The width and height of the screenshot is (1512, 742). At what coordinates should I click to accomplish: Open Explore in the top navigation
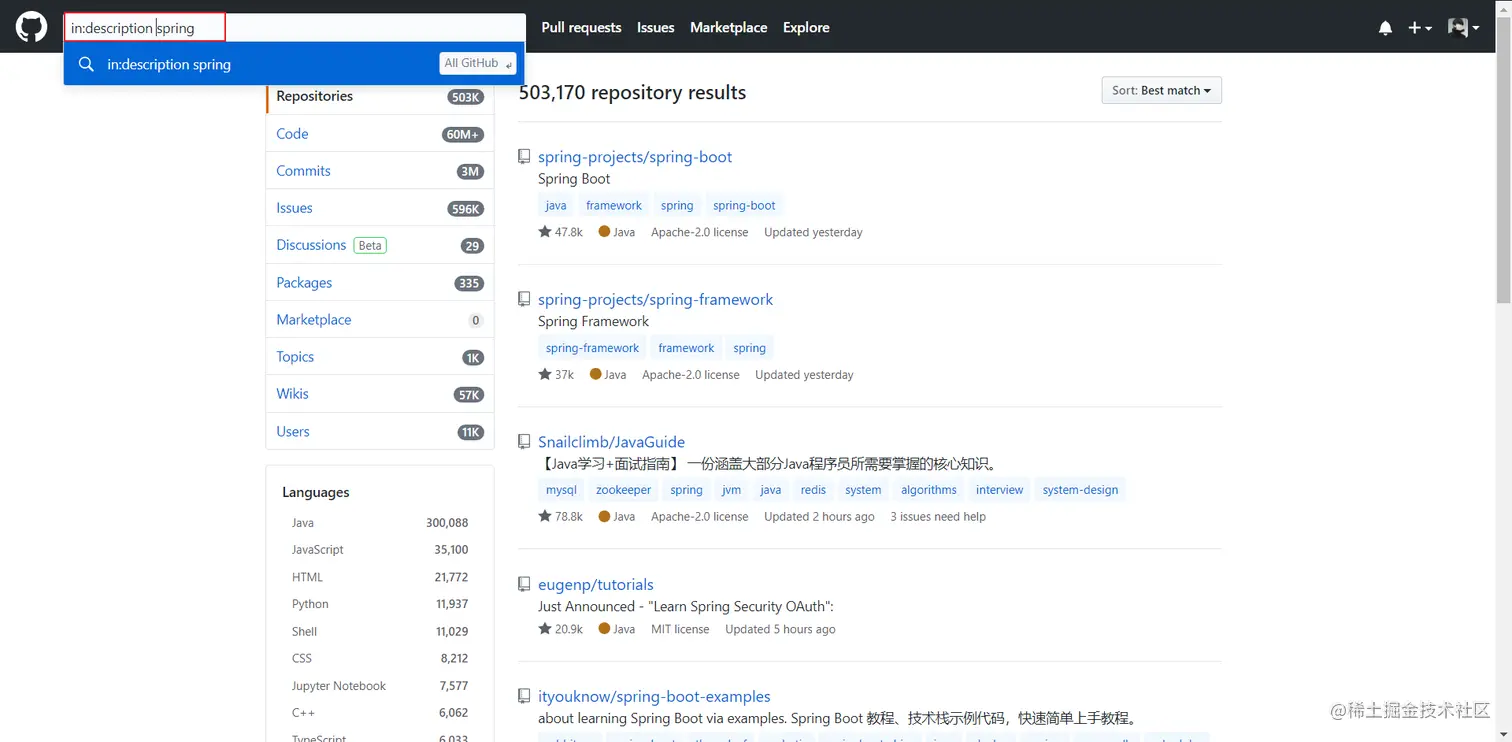806,28
